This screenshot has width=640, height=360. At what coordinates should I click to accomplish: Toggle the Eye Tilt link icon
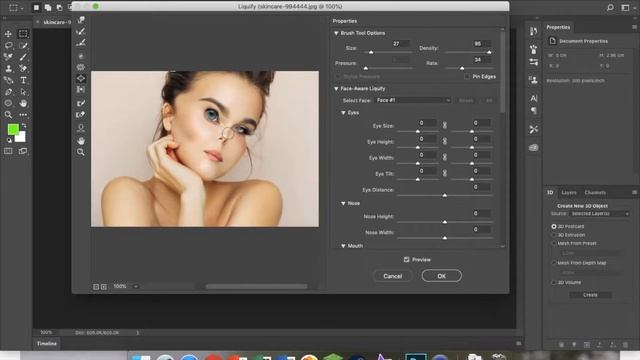click(445, 173)
